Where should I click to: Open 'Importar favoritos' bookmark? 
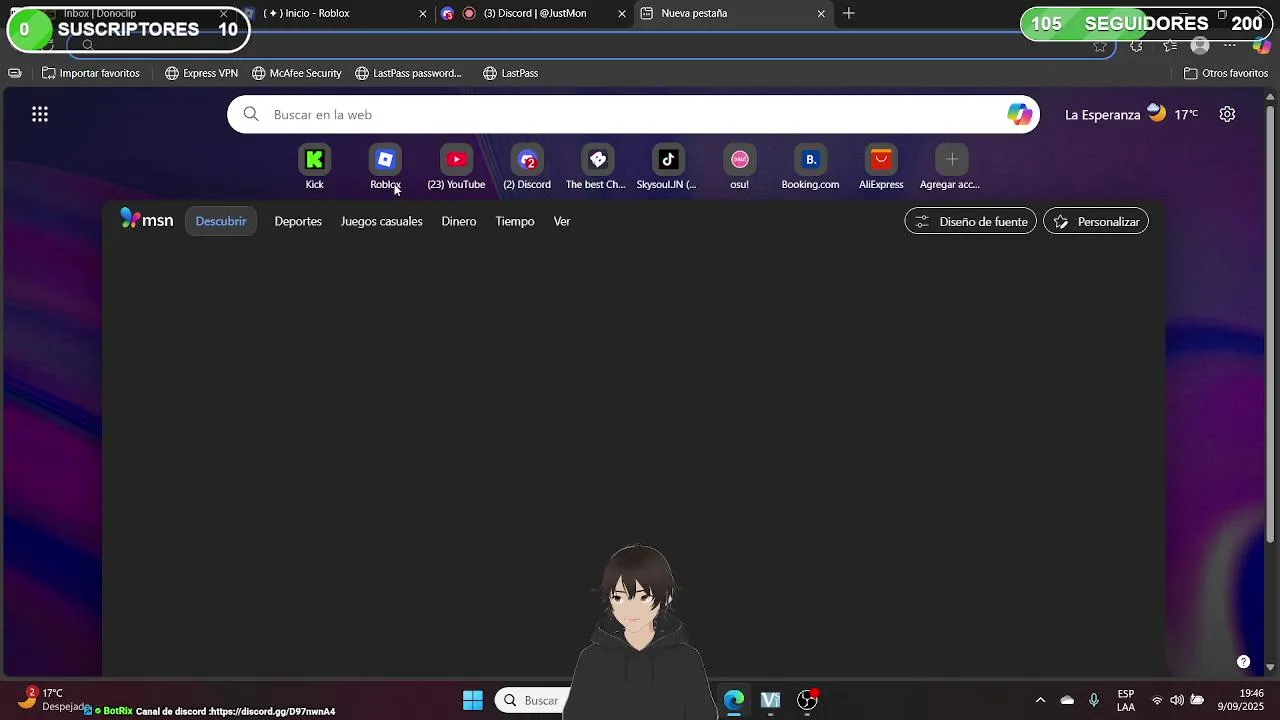(x=90, y=73)
